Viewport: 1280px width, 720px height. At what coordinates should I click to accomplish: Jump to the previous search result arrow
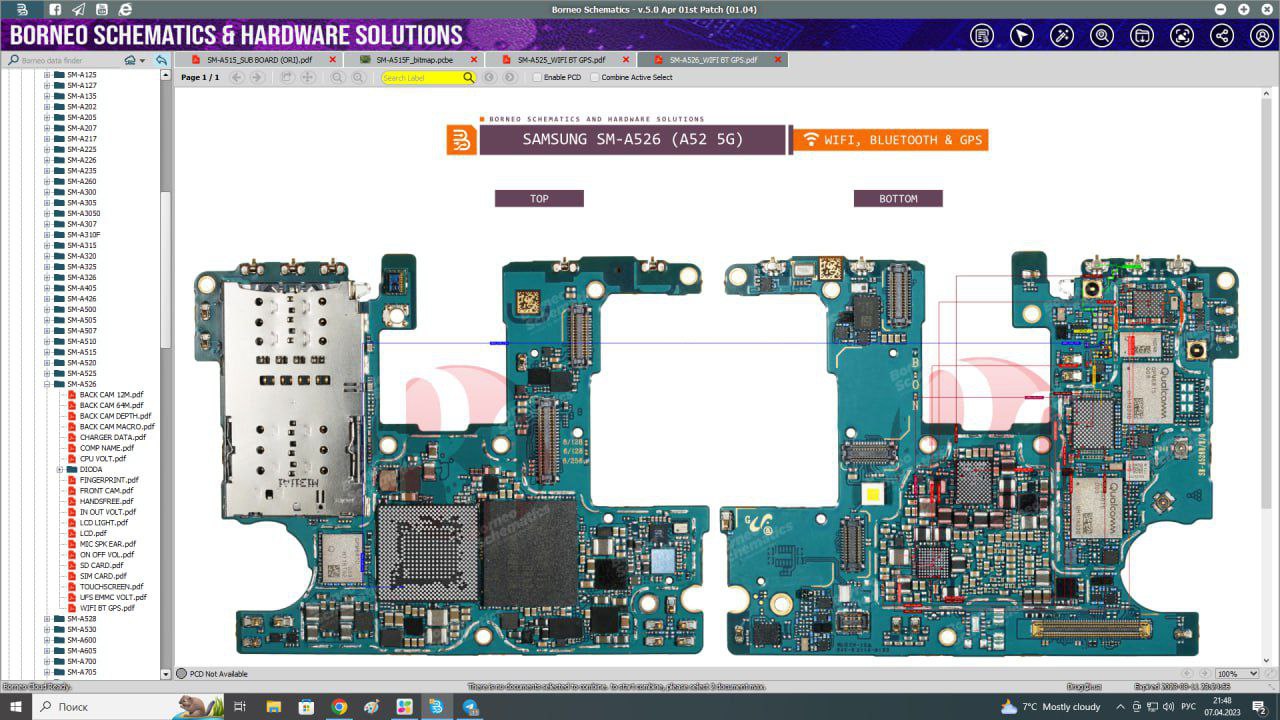tap(490, 77)
